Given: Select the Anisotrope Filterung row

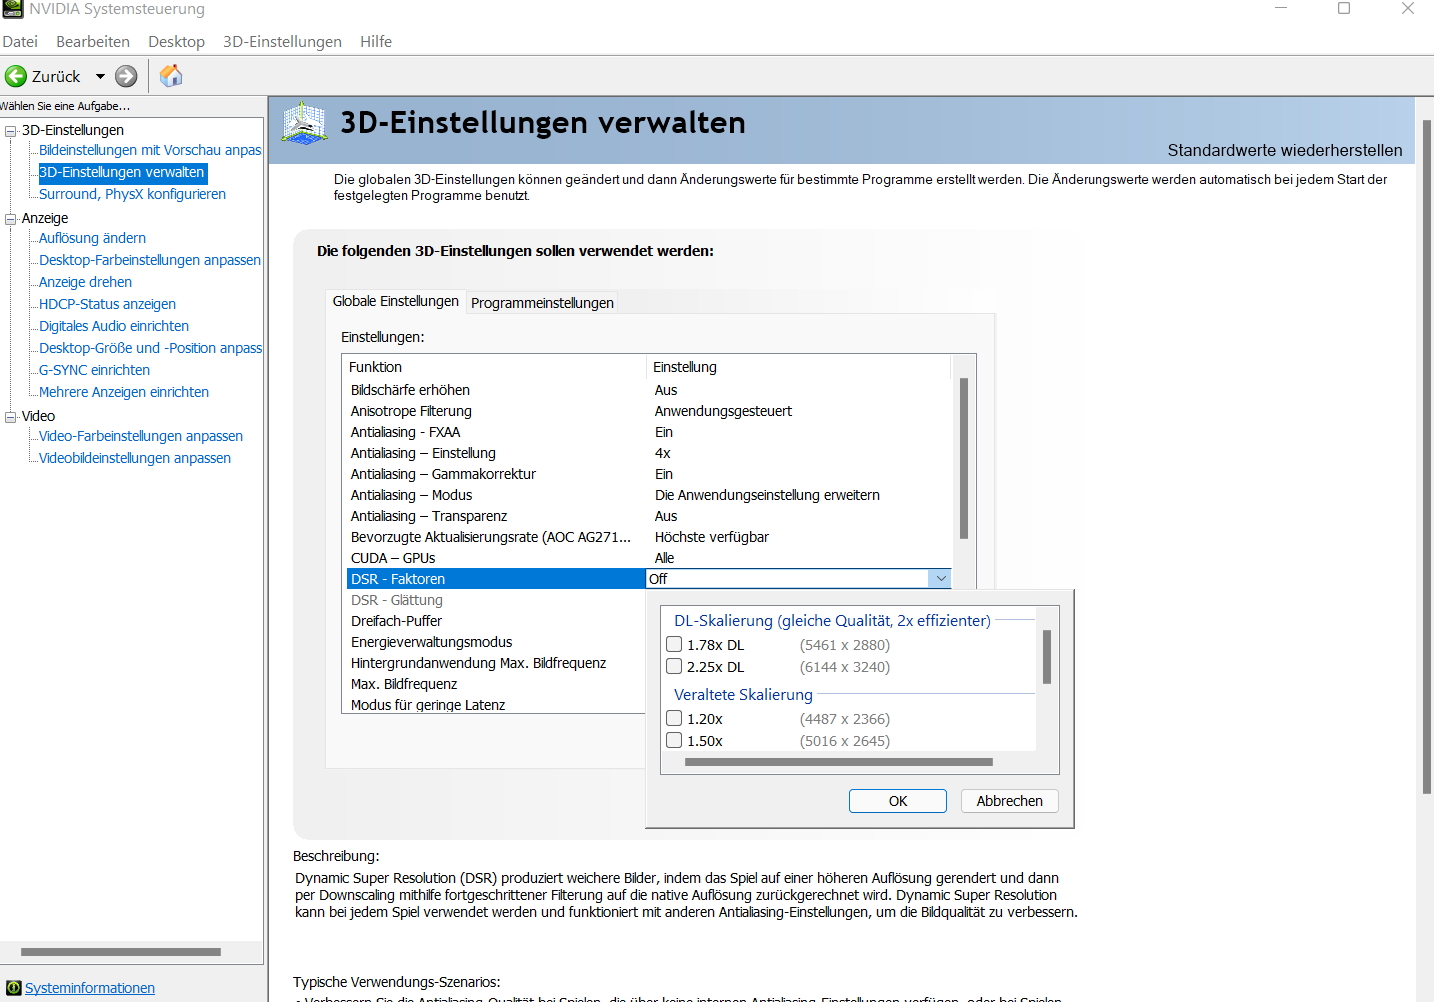Looking at the screenshot, I should tap(648, 411).
